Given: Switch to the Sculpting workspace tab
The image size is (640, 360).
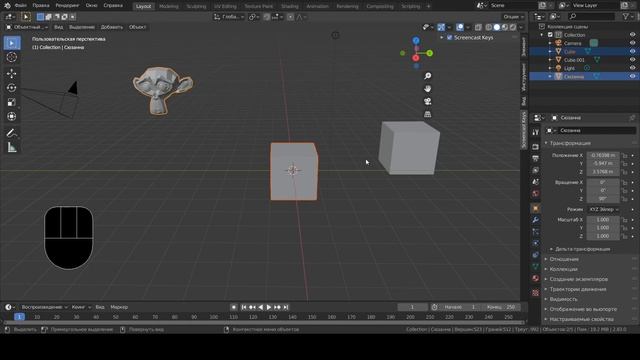Looking at the screenshot, I should [x=196, y=7].
